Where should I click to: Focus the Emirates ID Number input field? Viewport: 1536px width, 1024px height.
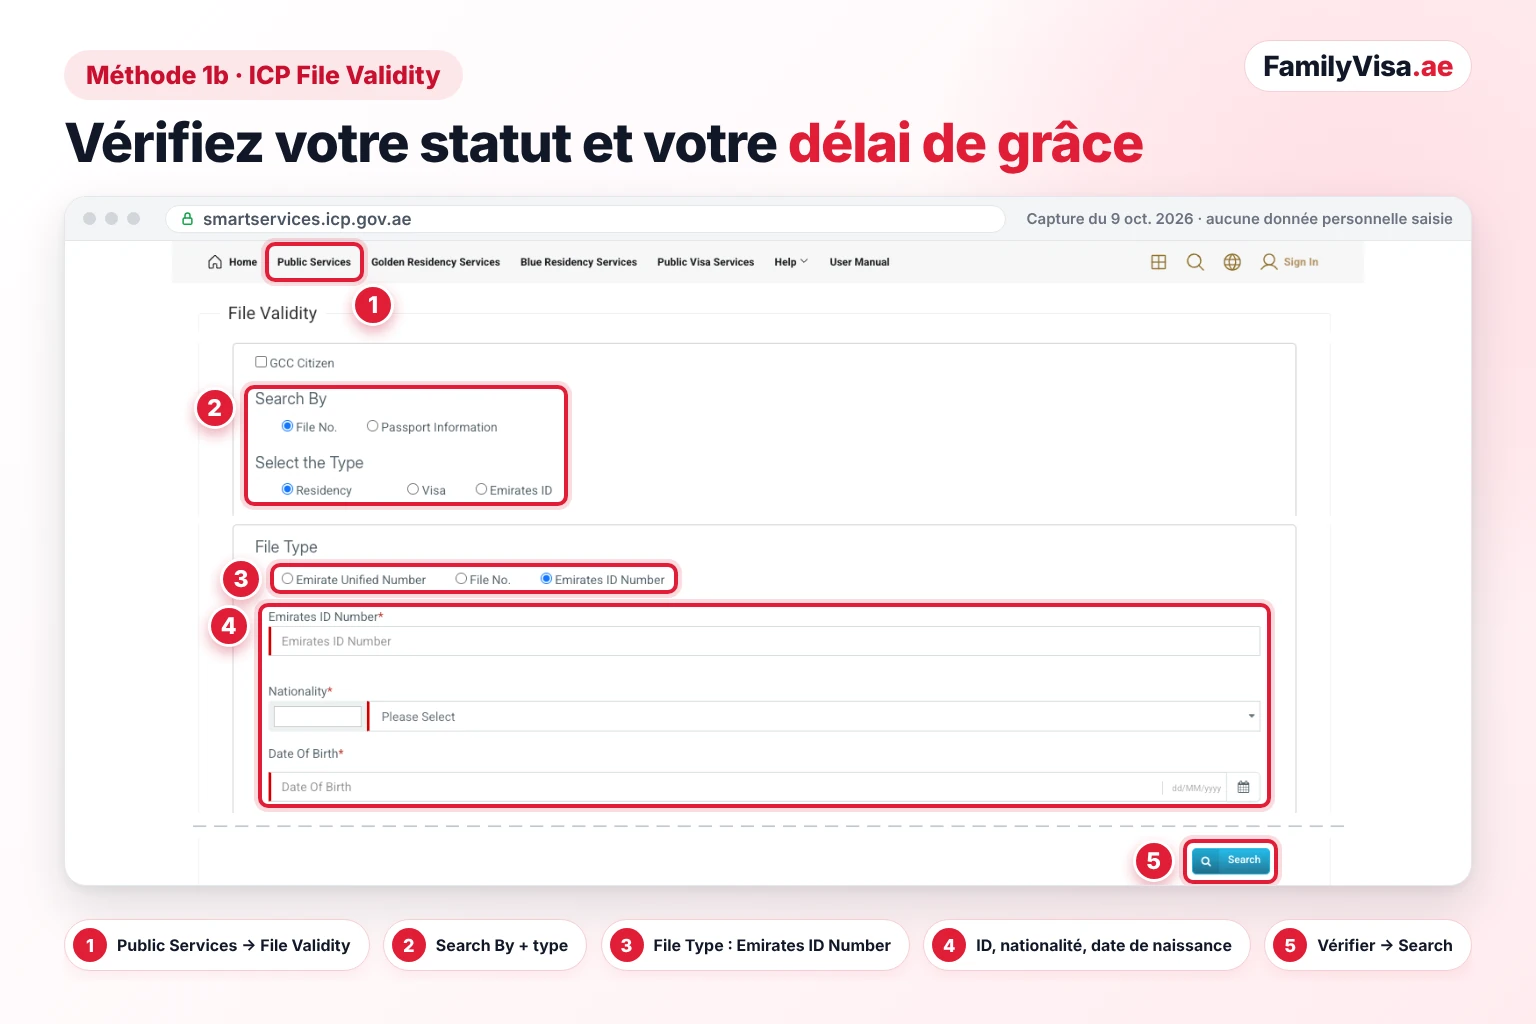tap(764, 641)
